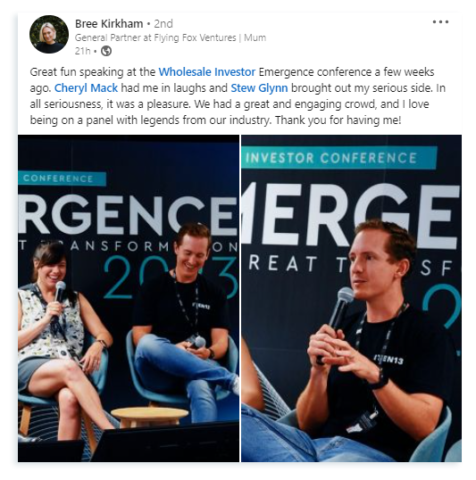
Task: Click the 21h post timestamp
Action: 82,51
